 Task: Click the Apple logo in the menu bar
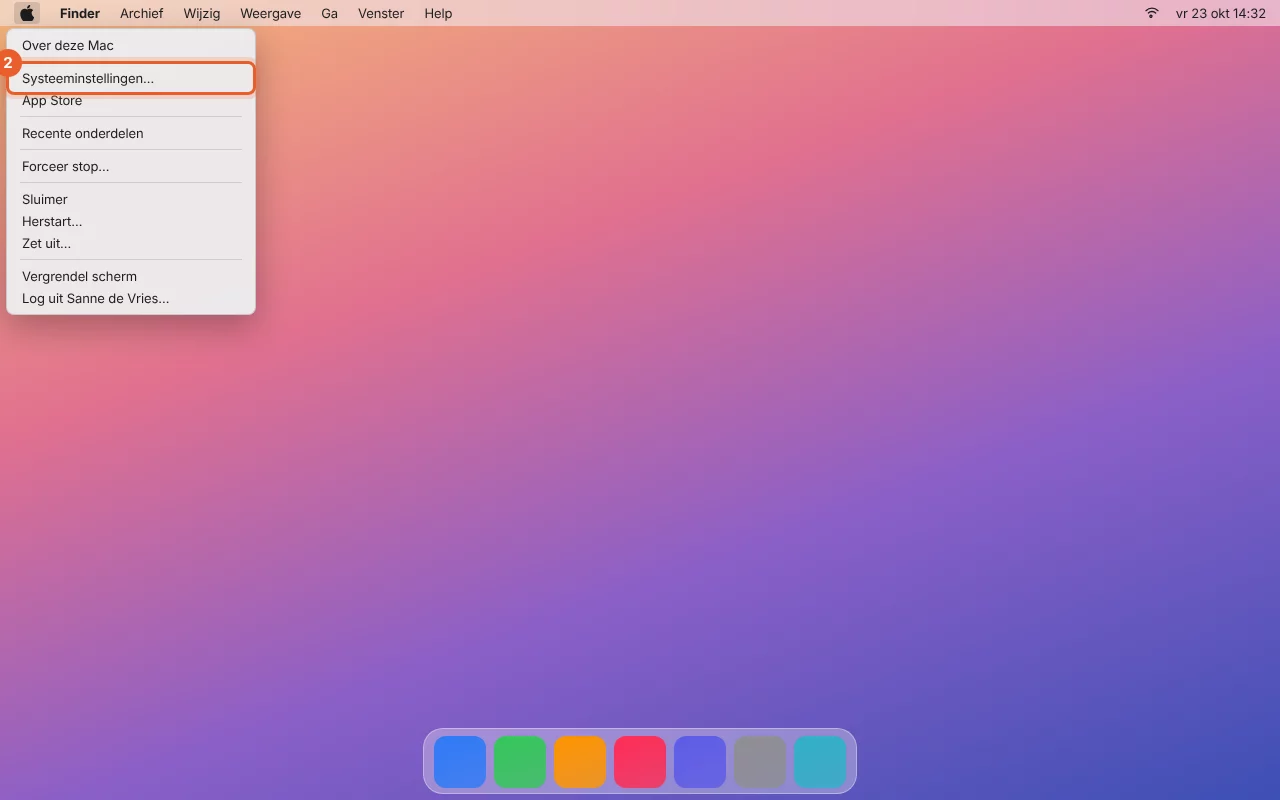coord(27,13)
